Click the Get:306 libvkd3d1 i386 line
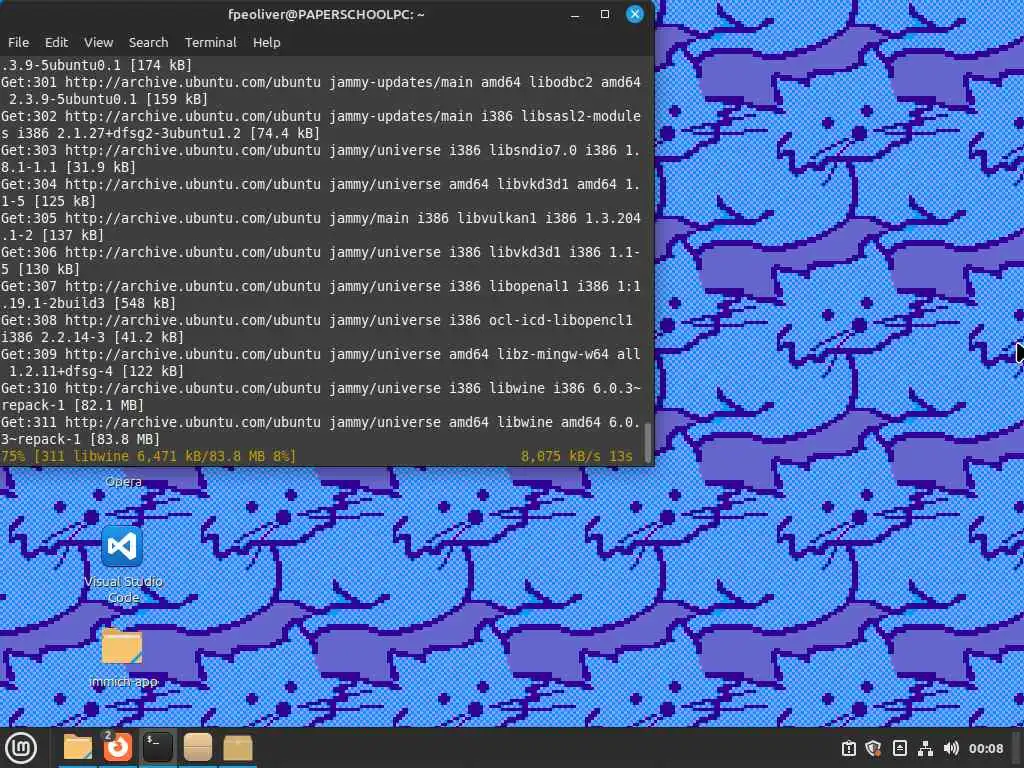Image resolution: width=1024 pixels, height=768 pixels. pos(321,261)
